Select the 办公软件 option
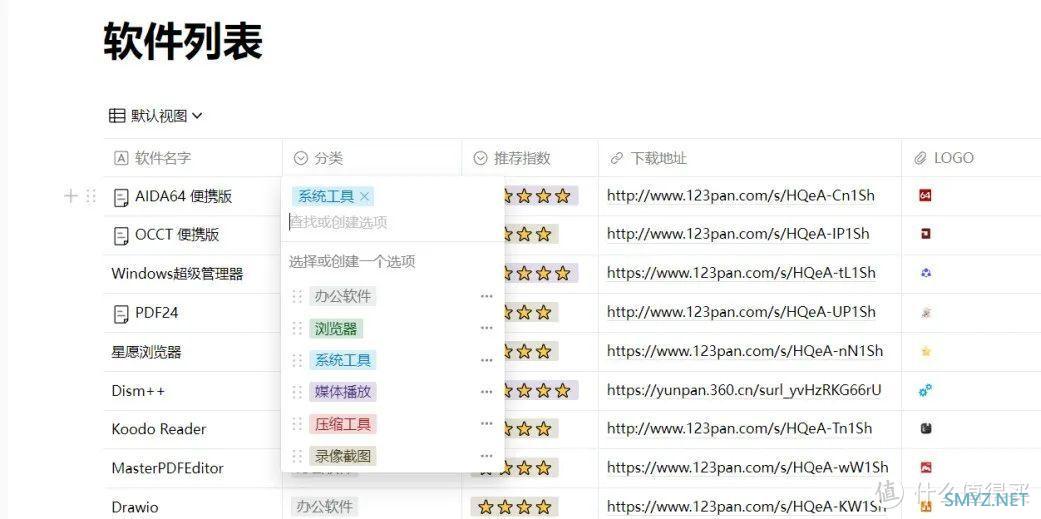Screen dimensions: 1041x519 tap(343, 296)
